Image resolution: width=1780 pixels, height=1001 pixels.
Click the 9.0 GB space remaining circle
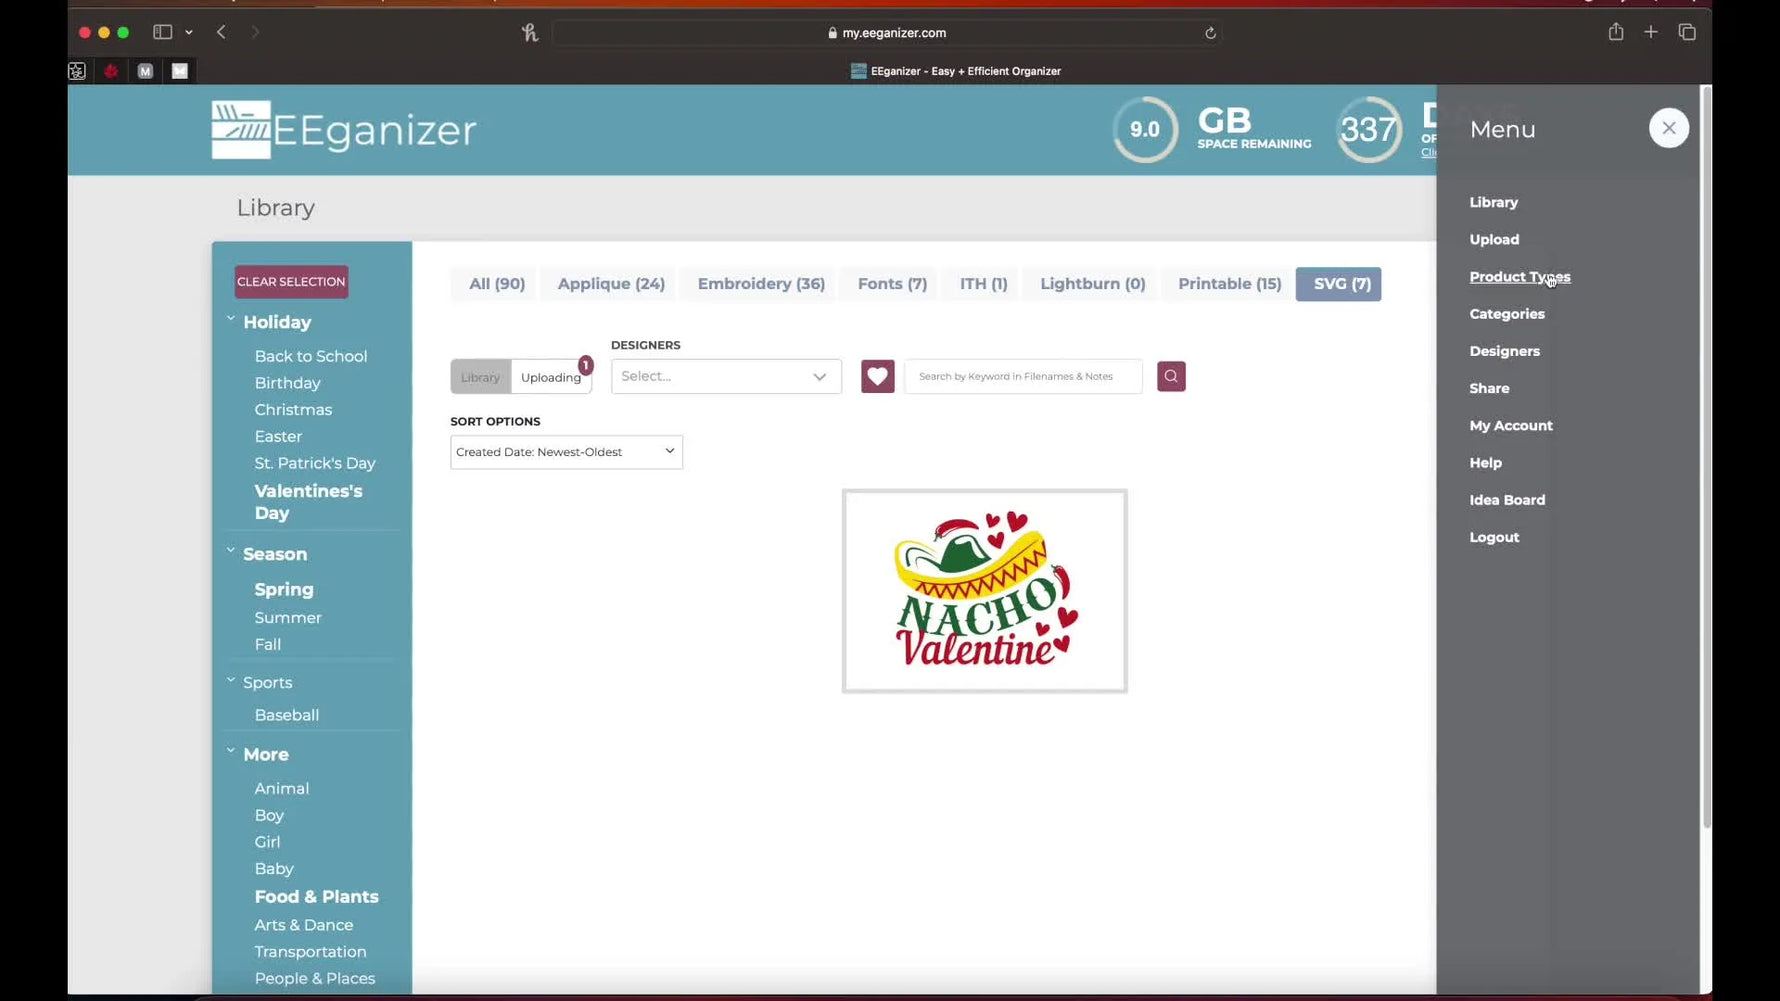(1144, 129)
